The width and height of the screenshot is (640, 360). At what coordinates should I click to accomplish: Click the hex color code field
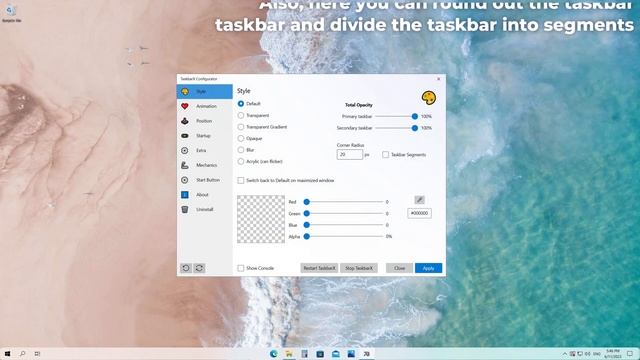click(x=419, y=213)
